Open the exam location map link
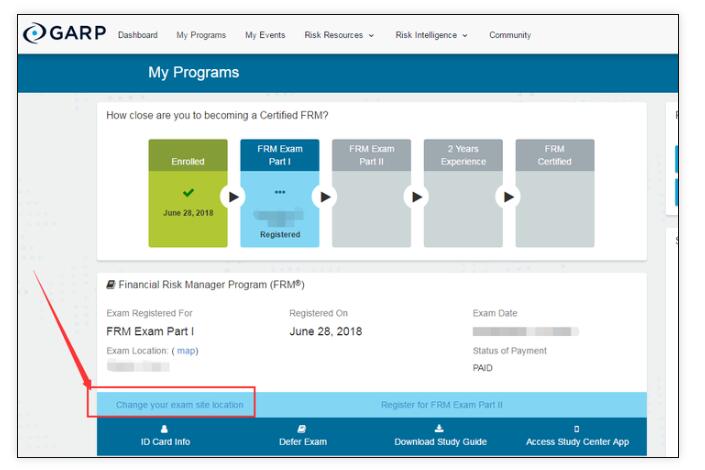The width and height of the screenshot is (705, 470). (x=186, y=351)
